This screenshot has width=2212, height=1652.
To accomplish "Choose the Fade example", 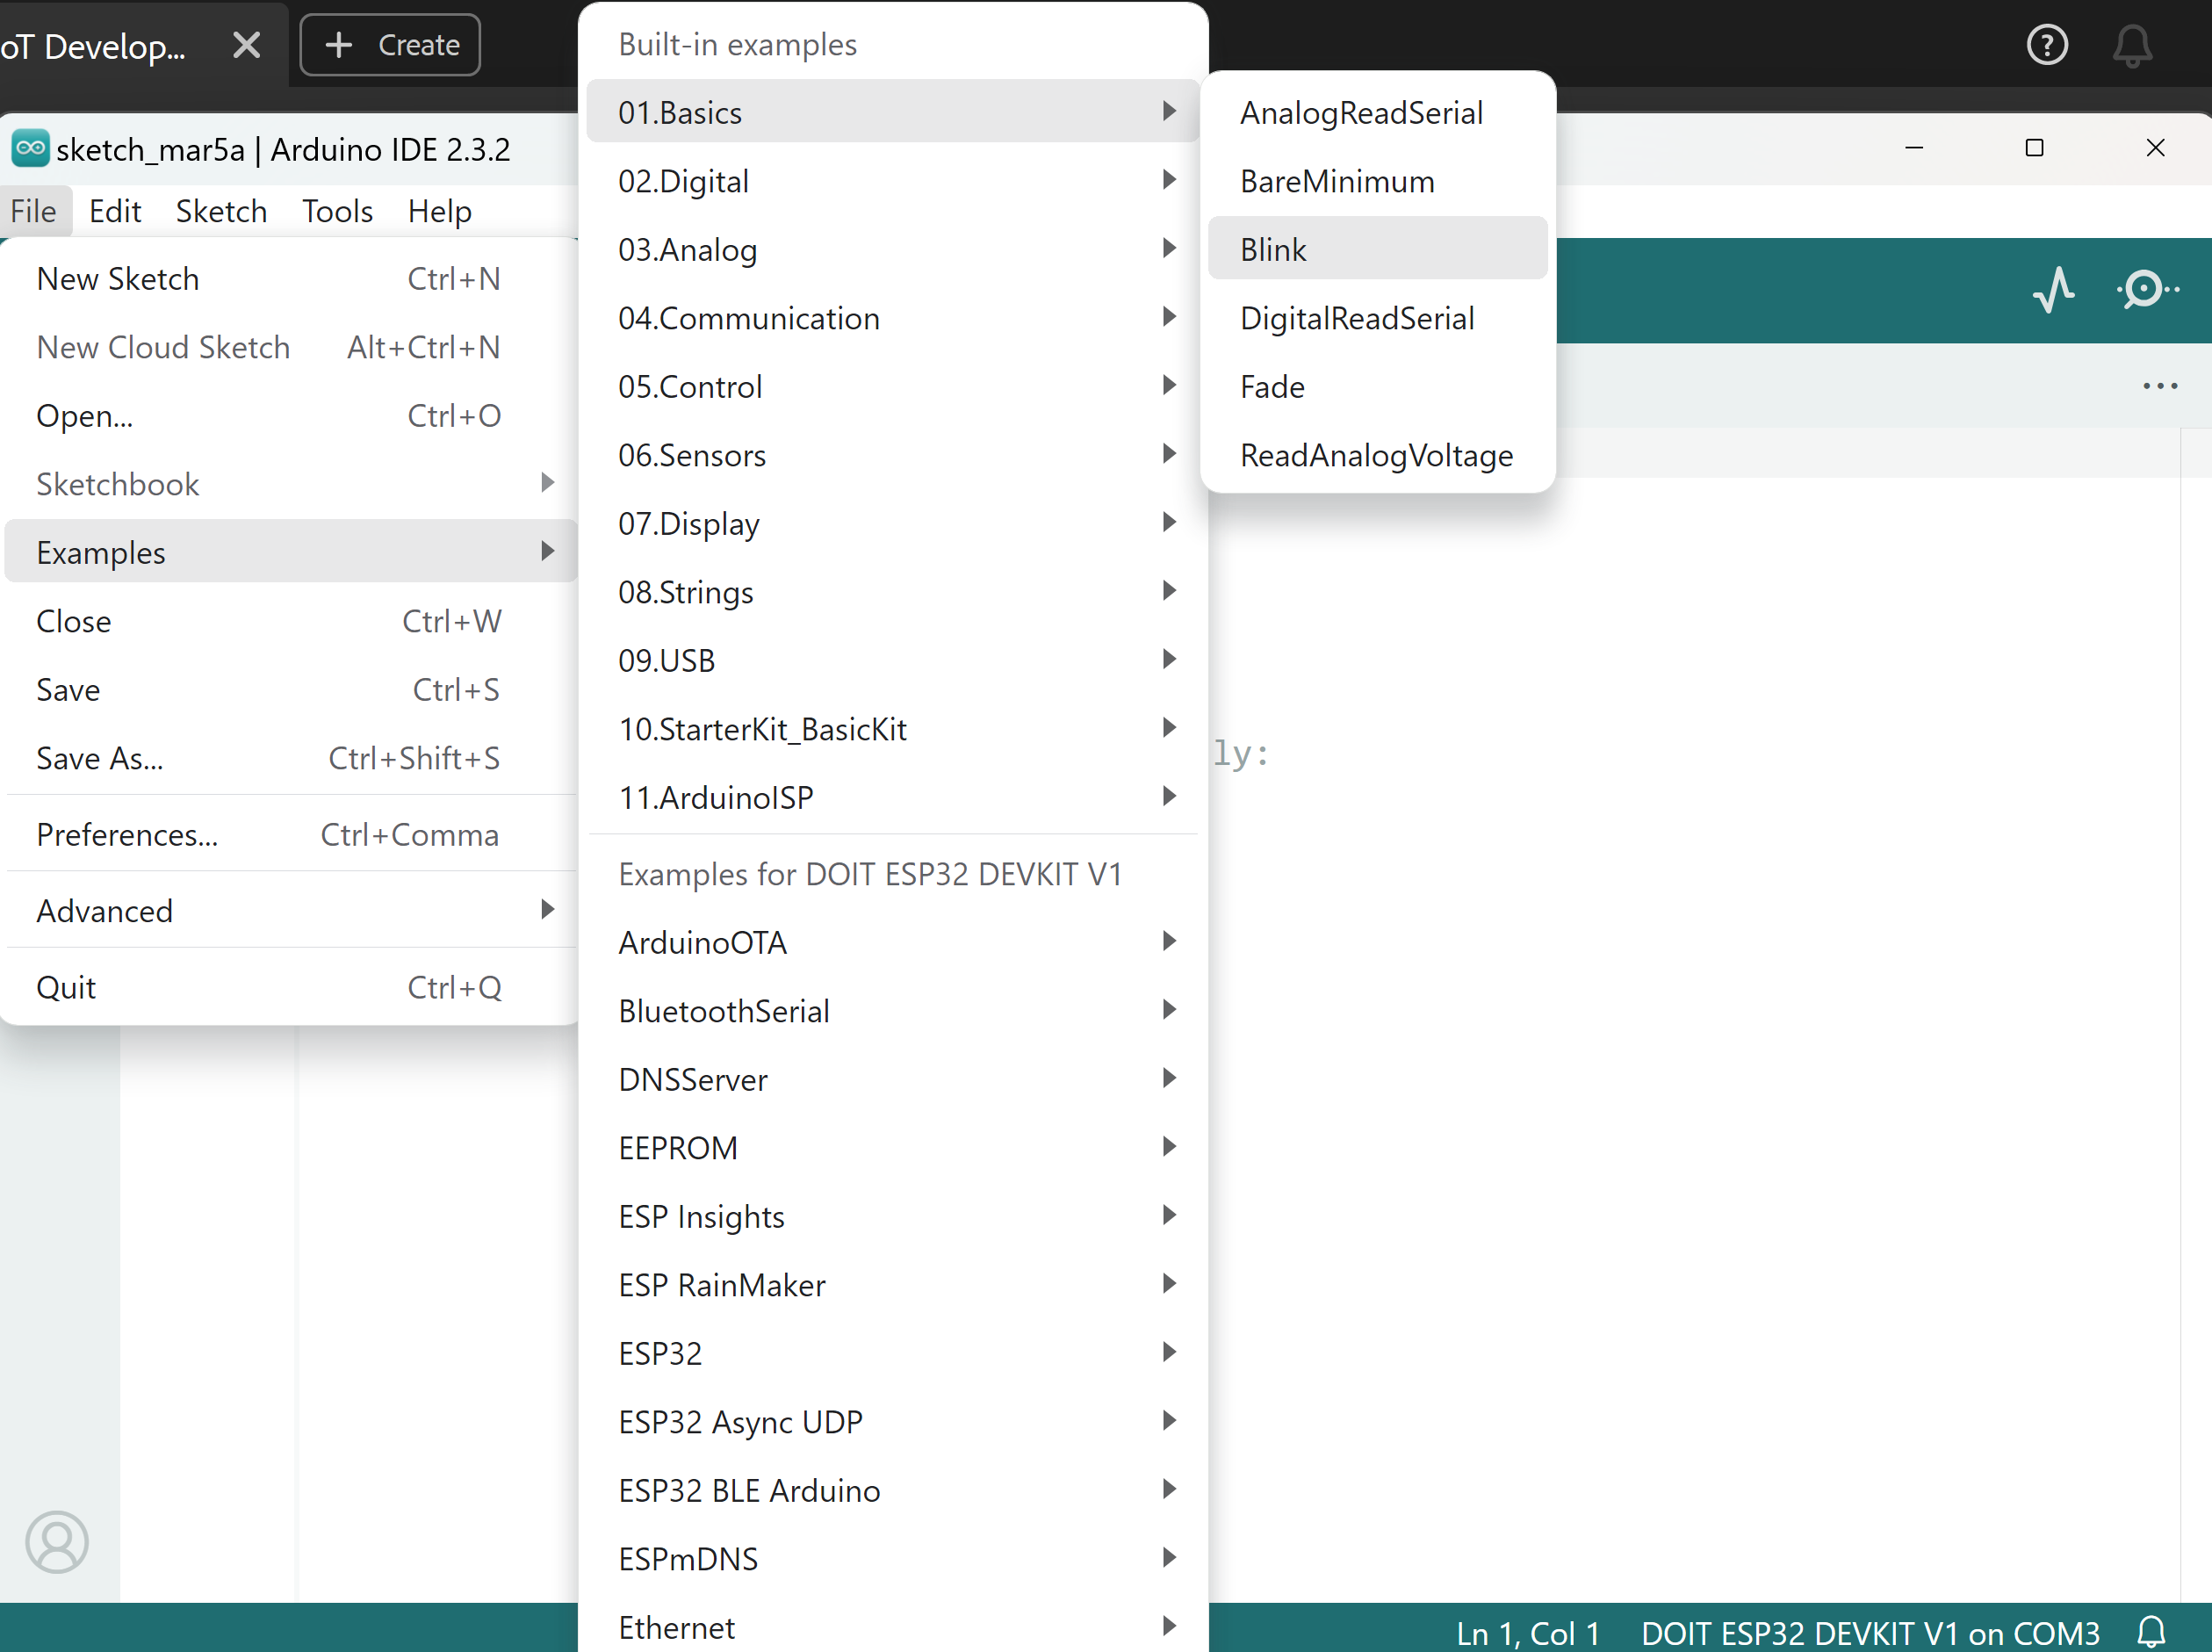I will pyautogui.click(x=1377, y=386).
